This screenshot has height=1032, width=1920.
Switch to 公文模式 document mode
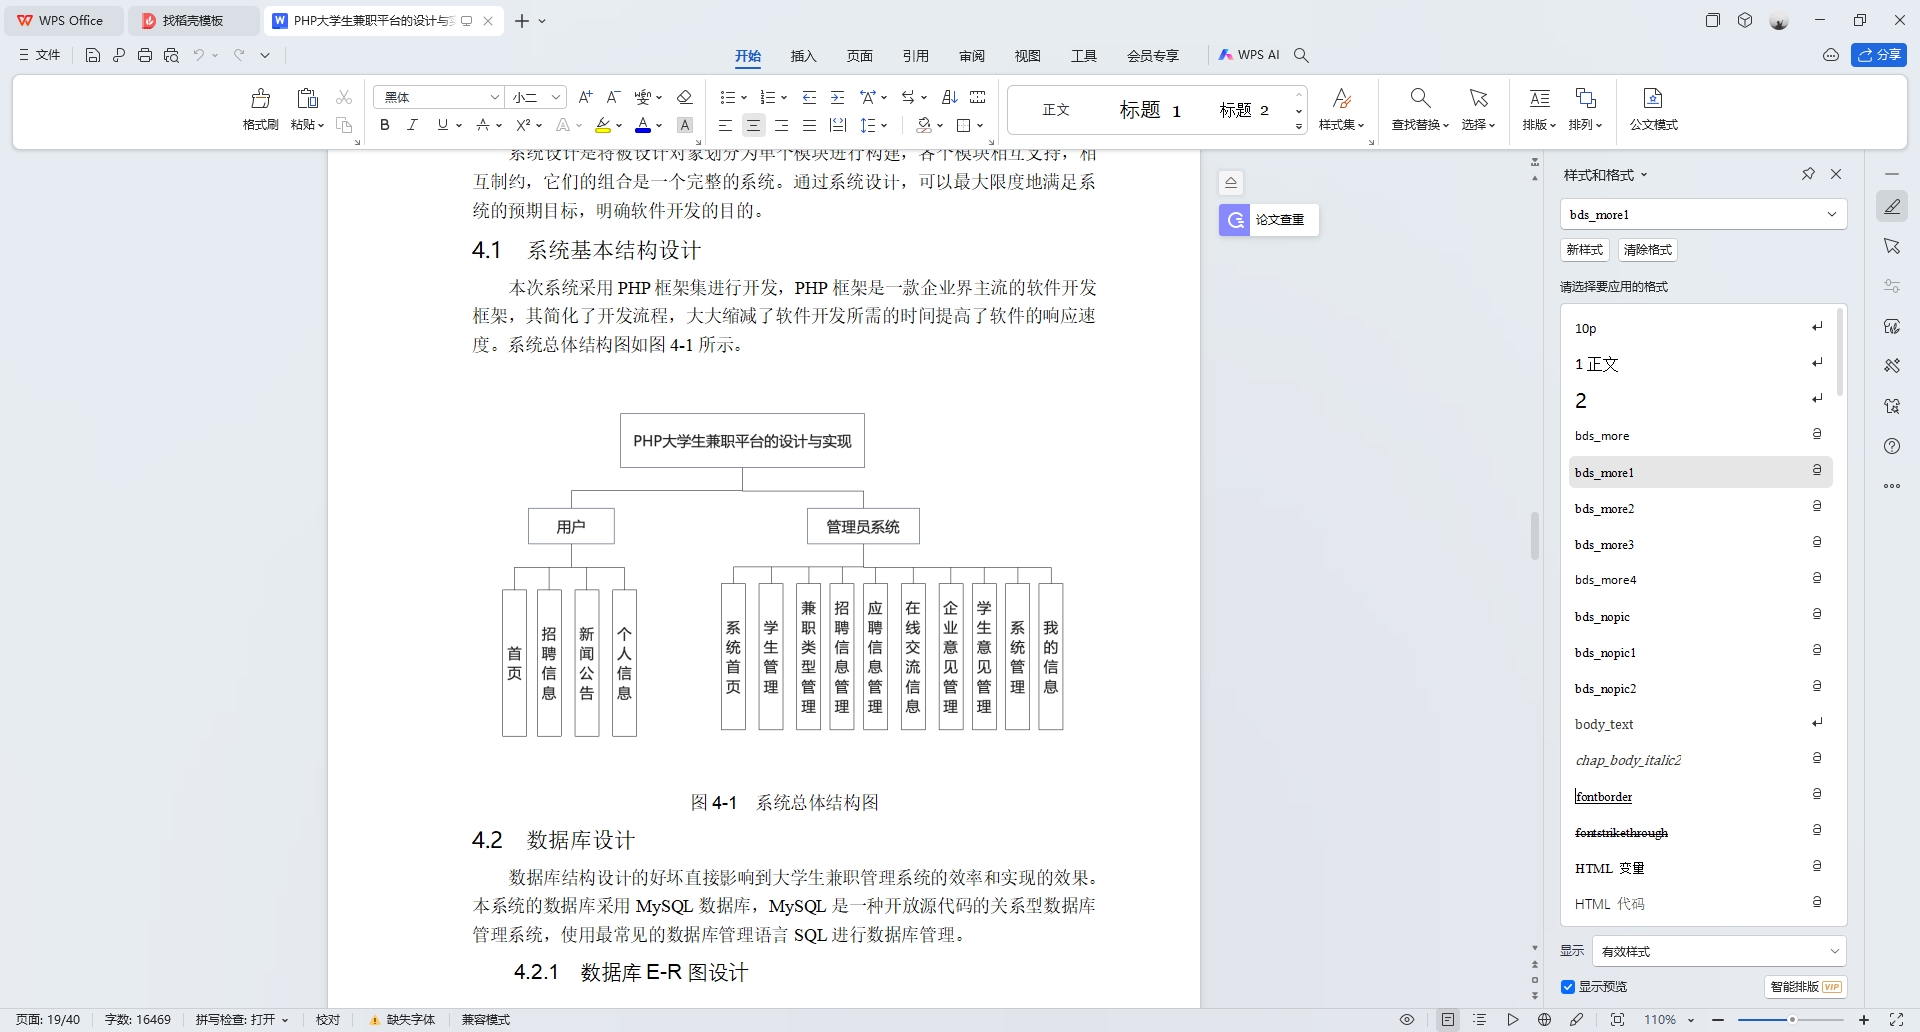(1654, 109)
